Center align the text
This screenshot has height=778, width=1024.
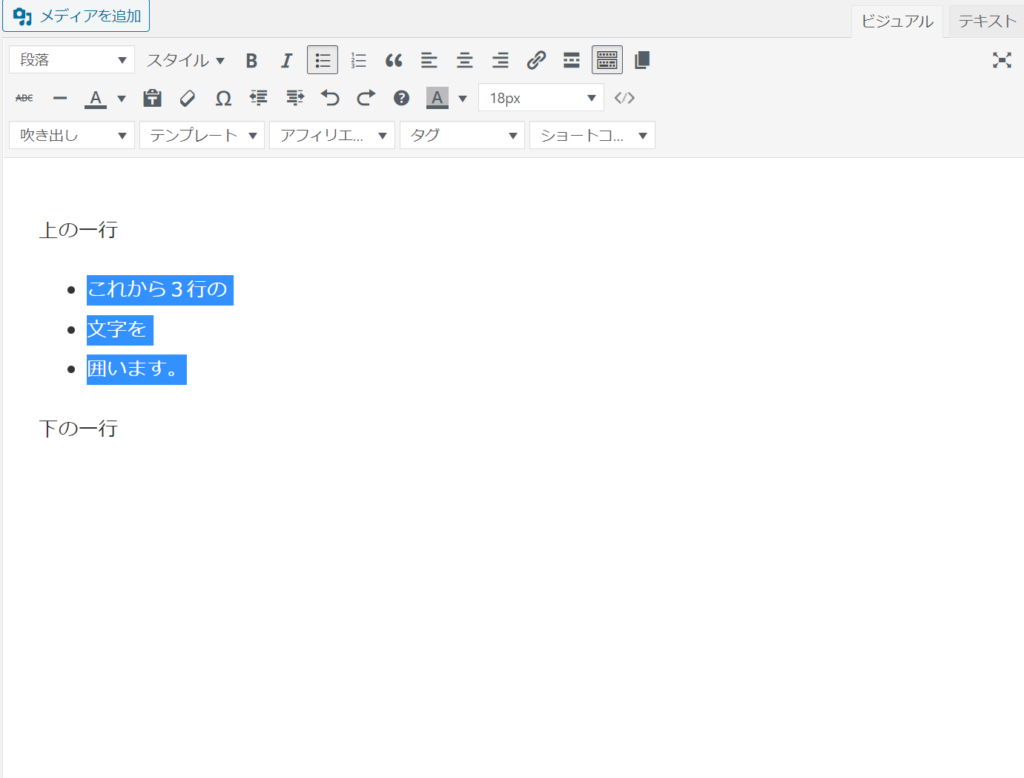click(x=464, y=61)
